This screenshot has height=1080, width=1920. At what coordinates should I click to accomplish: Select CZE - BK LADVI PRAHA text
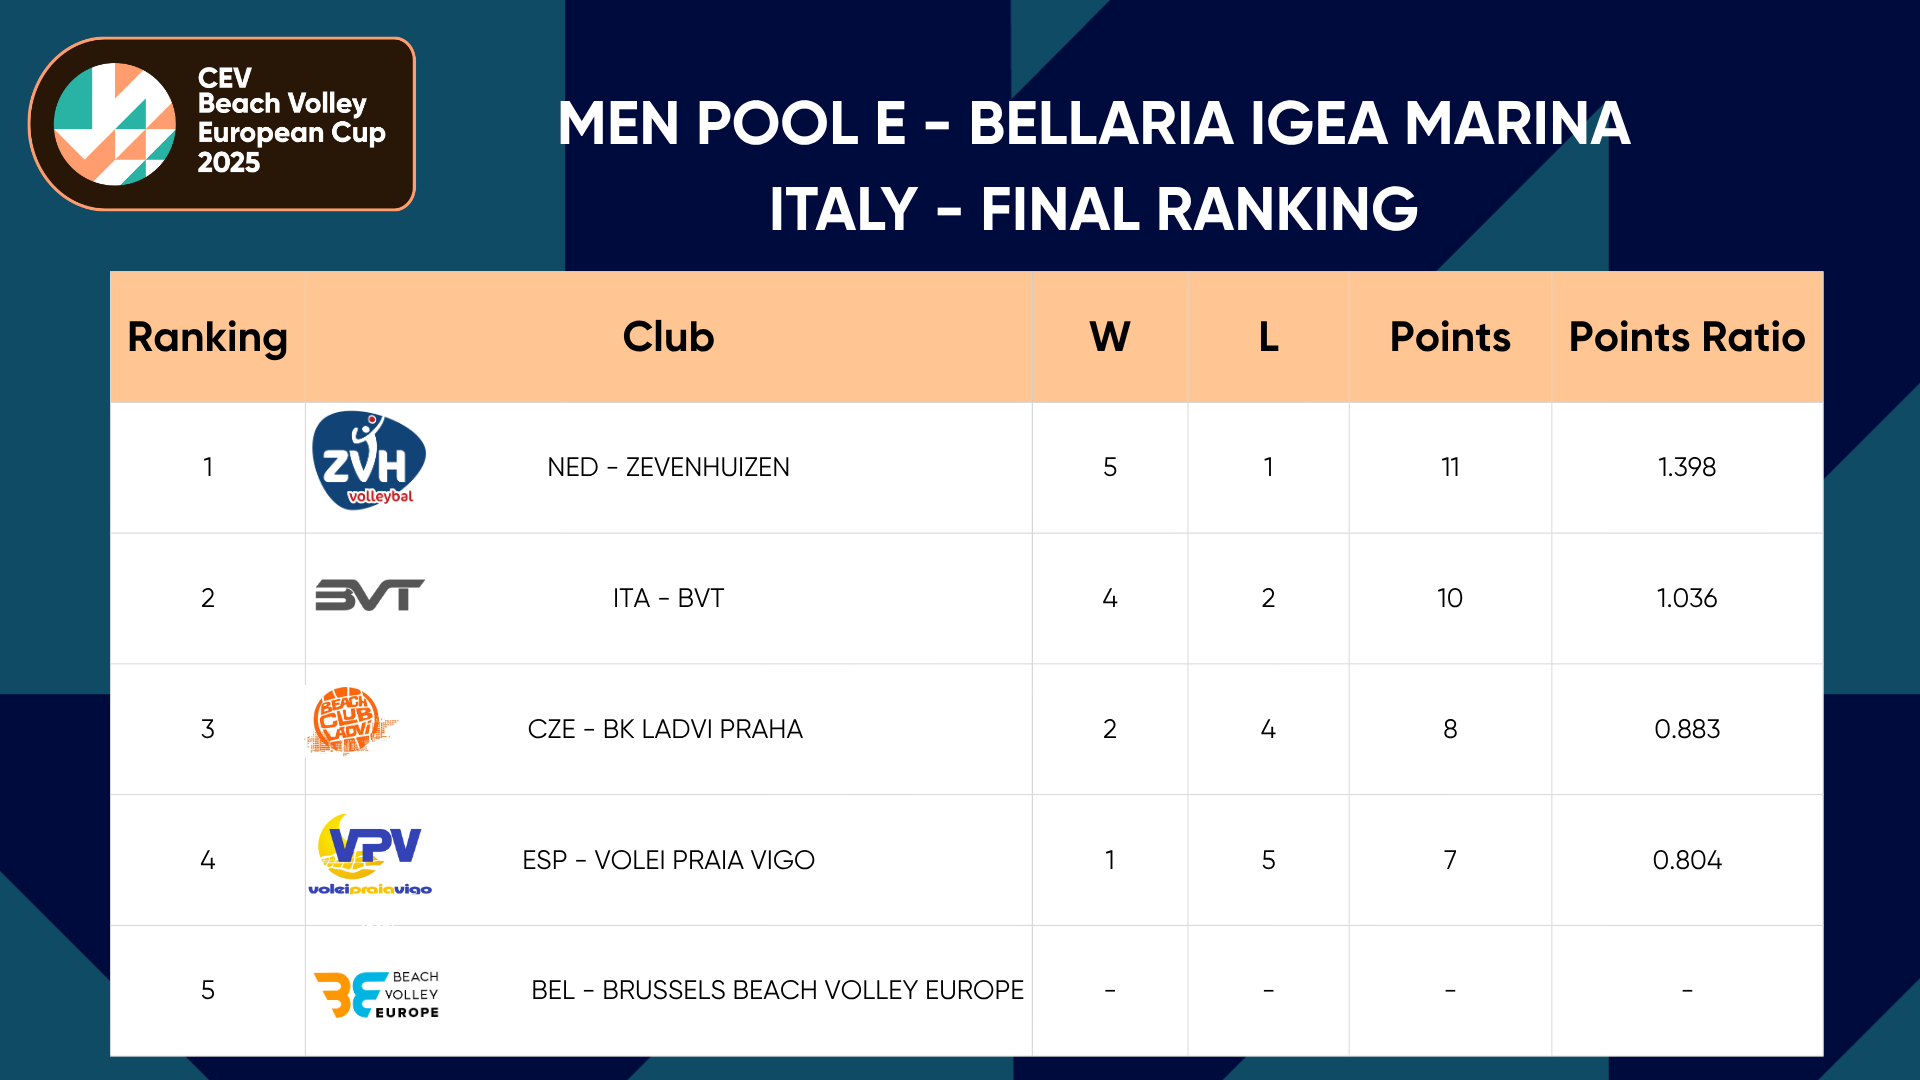click(665, 729)
